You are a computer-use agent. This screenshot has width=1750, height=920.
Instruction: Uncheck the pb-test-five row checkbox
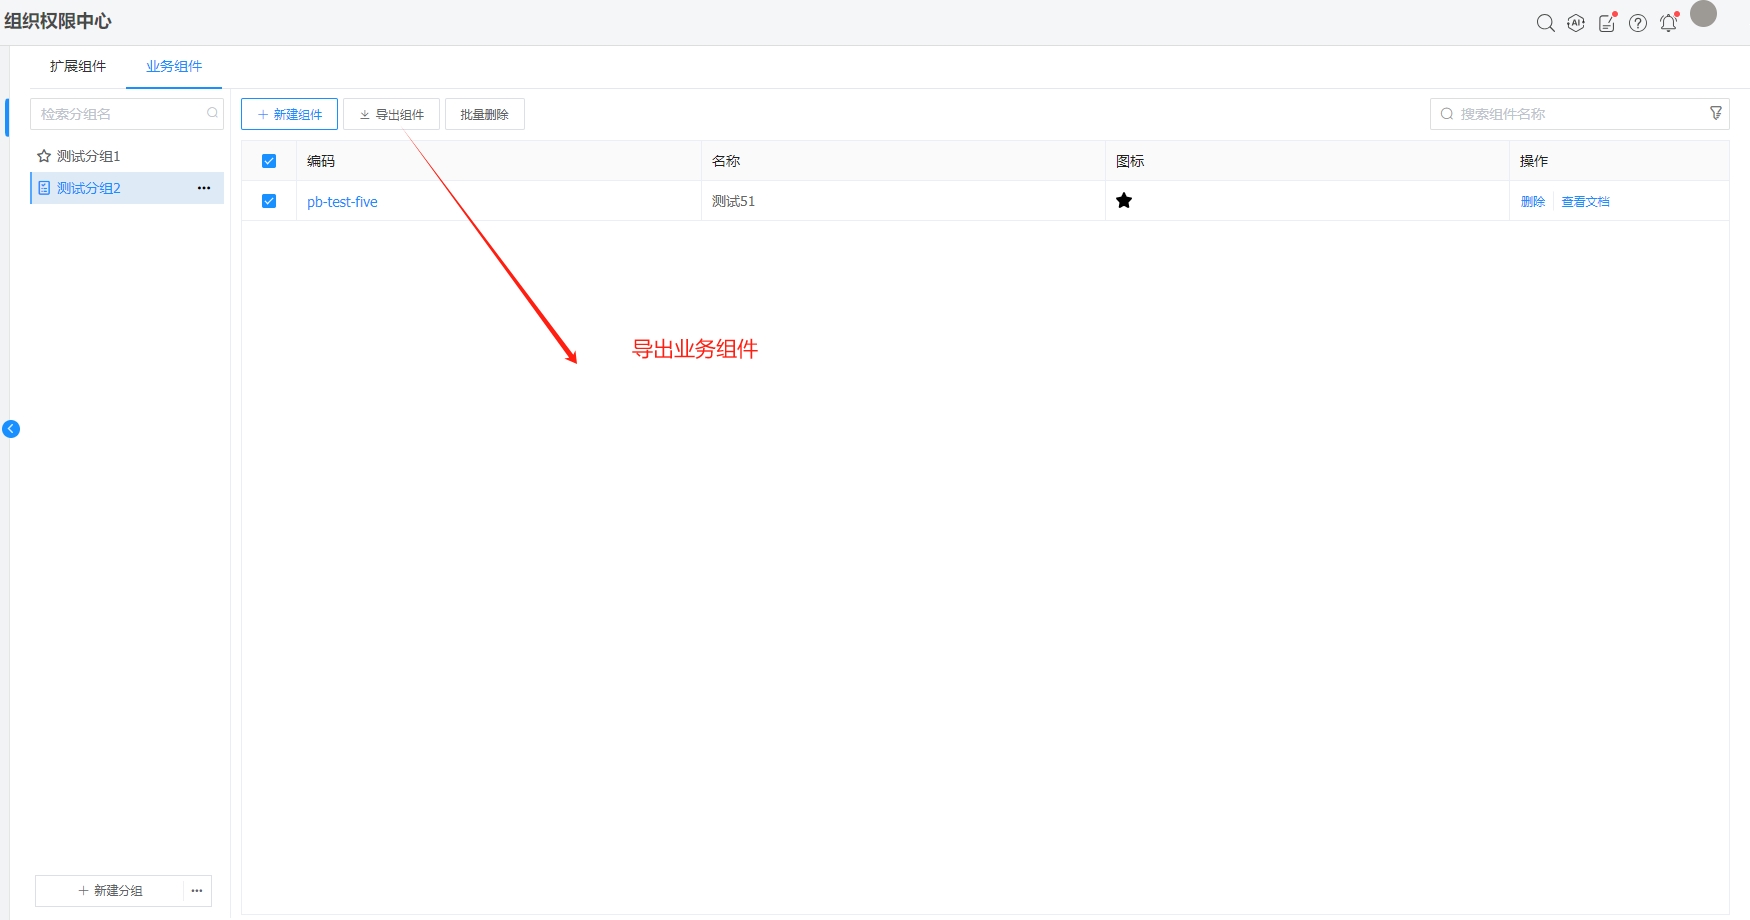pyautogui.click(x=269, y=201)
